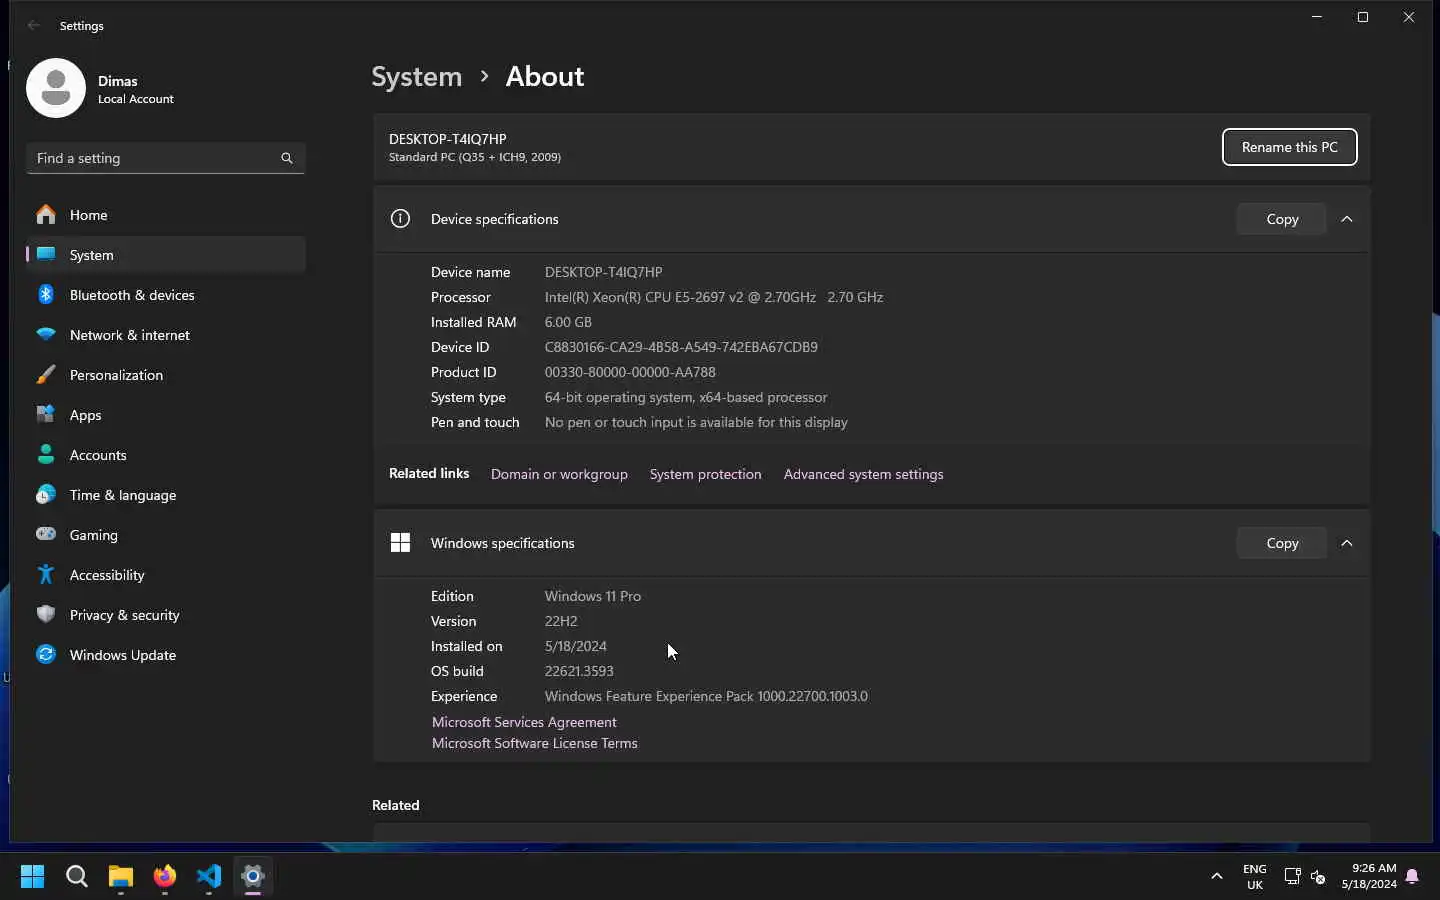Click the Apps icon in the sidebar
The image size is (1440, 900).
[x=46, y=414]
